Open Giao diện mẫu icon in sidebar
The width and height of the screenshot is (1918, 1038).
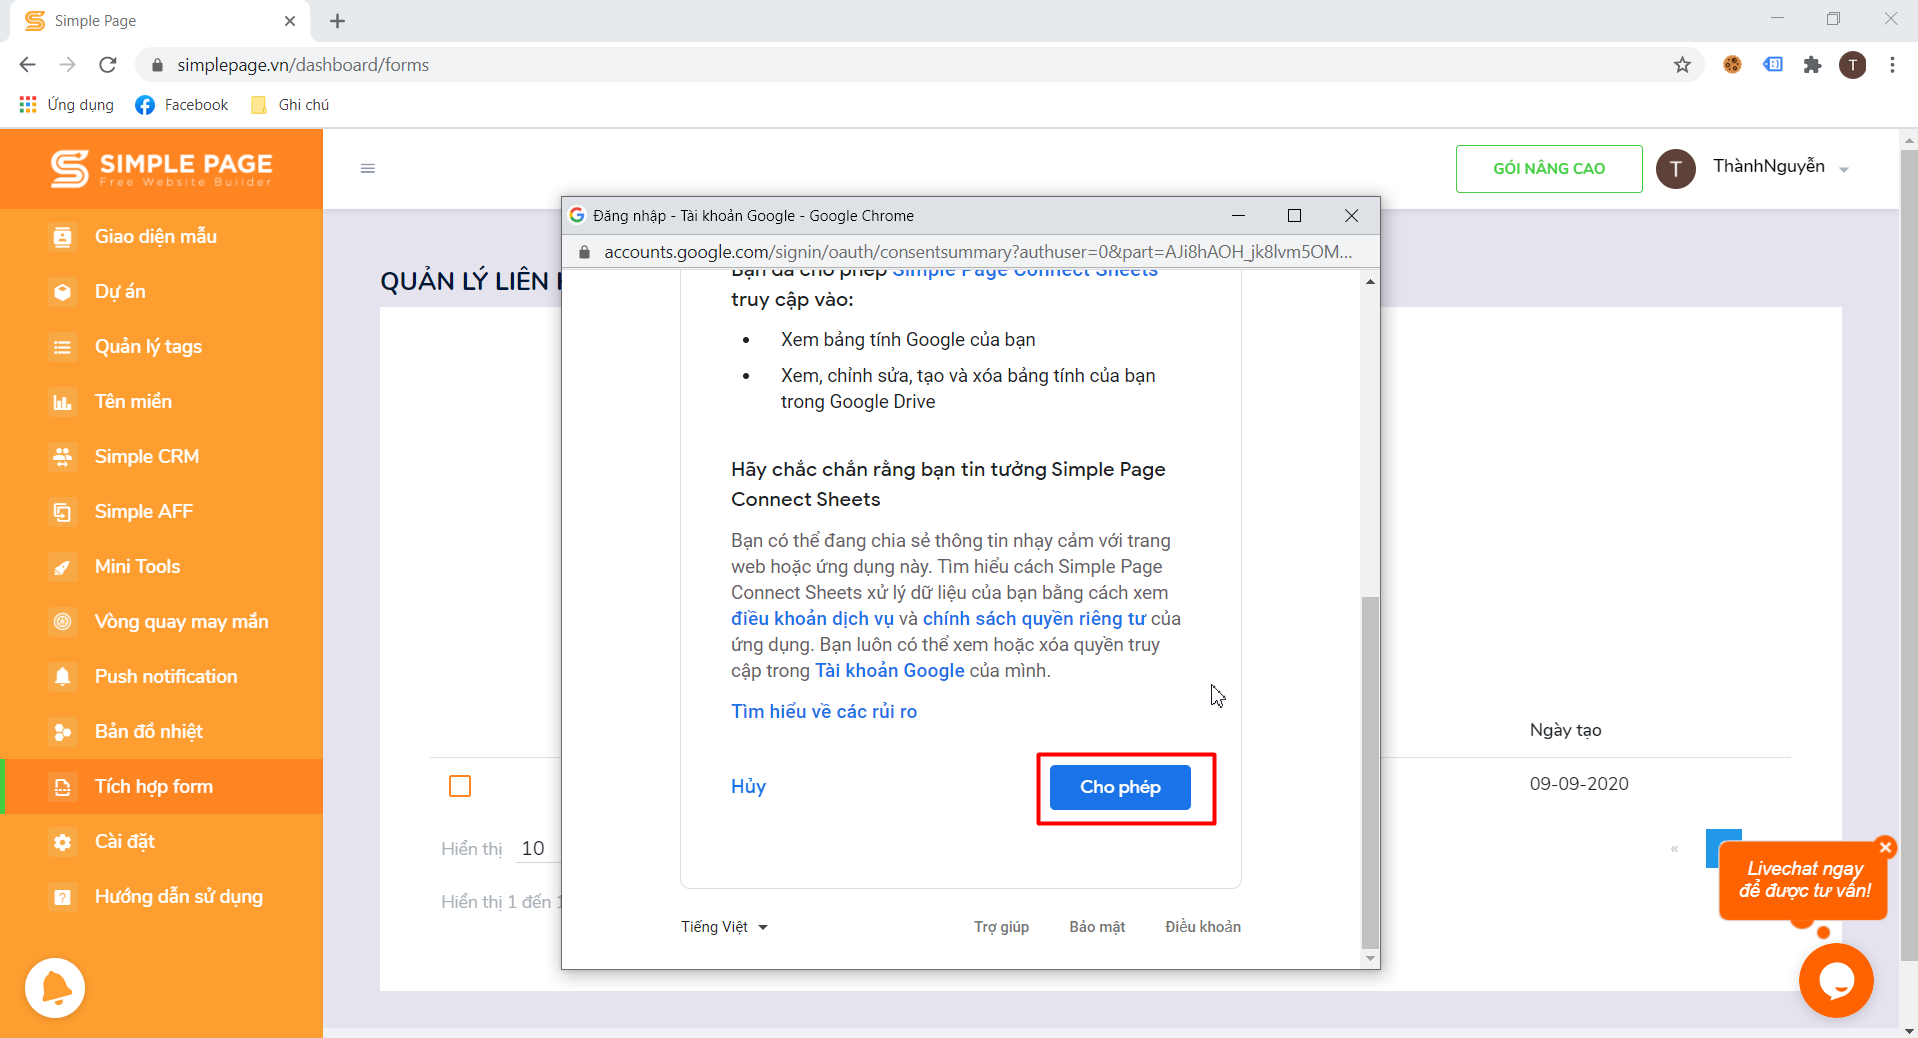click(x=62, y=237)
